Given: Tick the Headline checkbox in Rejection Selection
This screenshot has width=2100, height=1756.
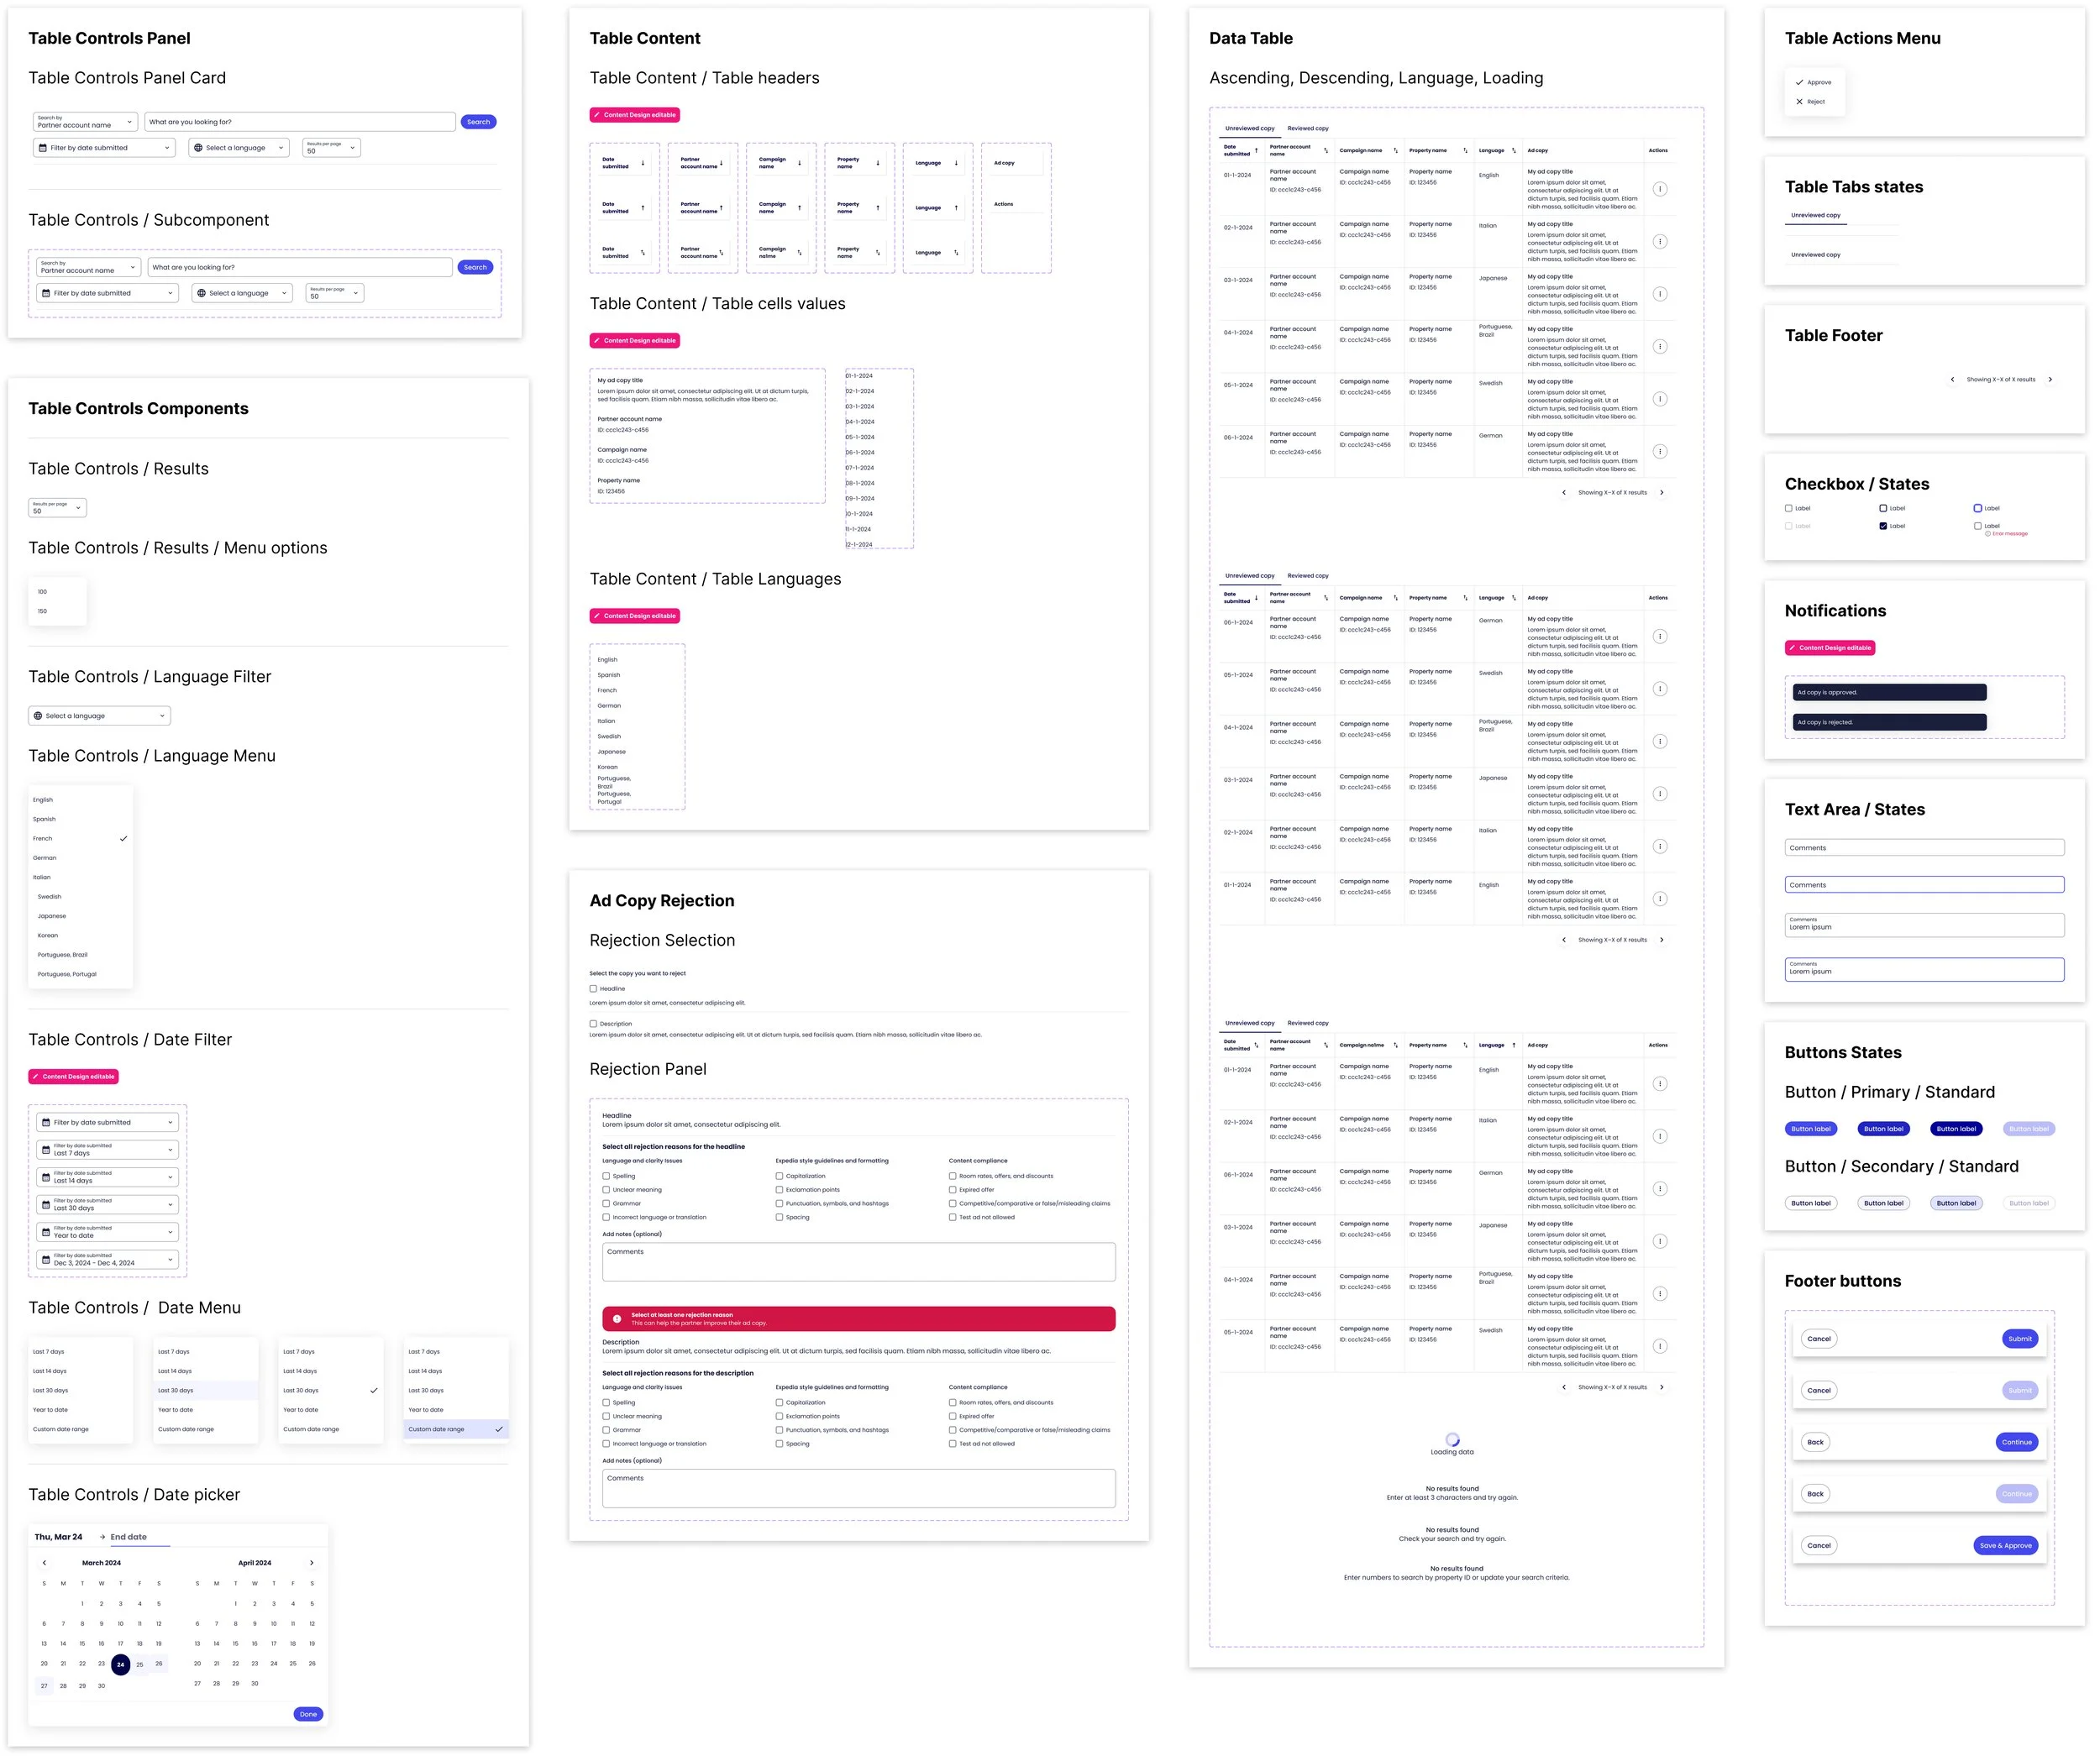Looking at the screenshot, I should [x=593, y=989].
